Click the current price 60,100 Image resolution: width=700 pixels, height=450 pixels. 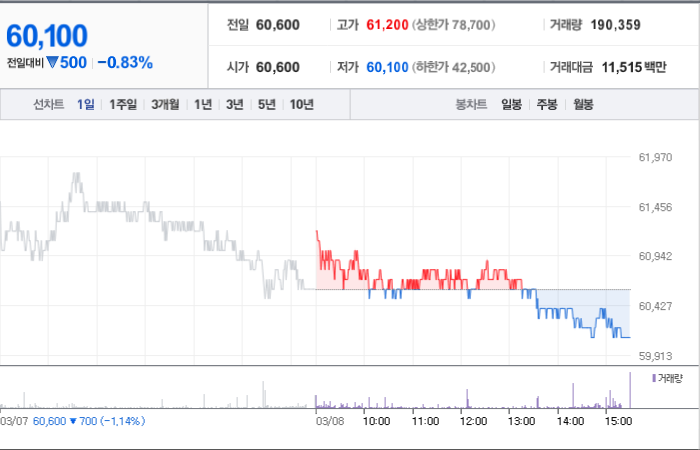[47, 36]
